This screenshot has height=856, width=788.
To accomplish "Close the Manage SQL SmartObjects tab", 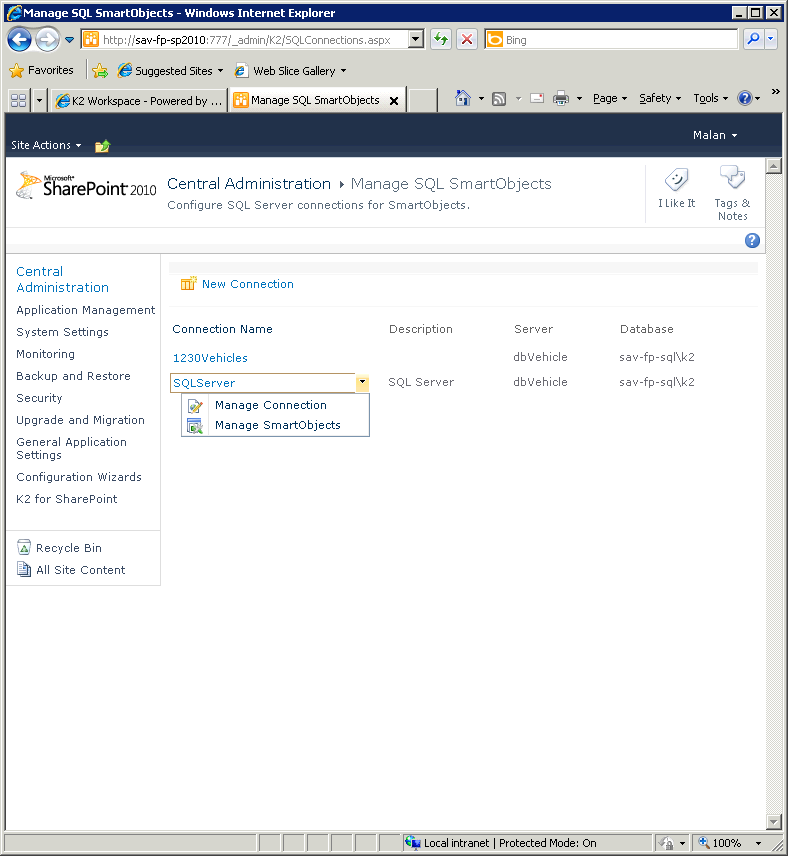I will (x=394, y=101).
